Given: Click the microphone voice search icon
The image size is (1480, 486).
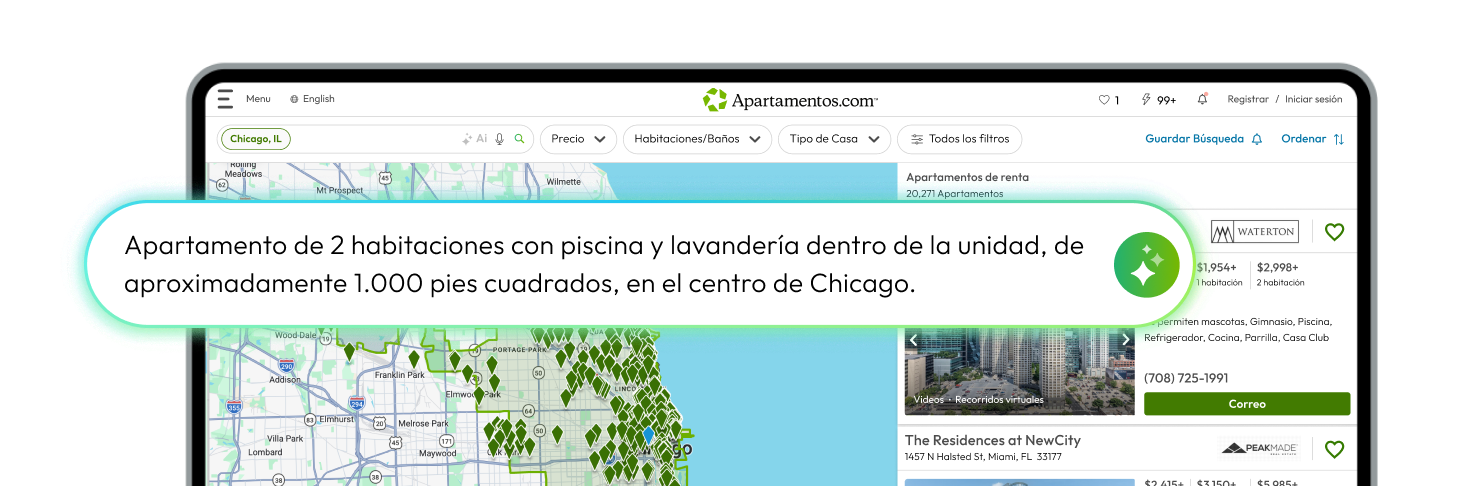Looking at the screenshot, I should click(x=500, y=139).
